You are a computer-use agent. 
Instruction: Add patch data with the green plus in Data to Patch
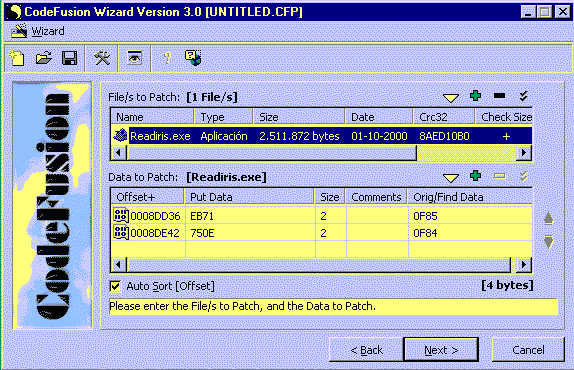pyautogui.click(x=475, y=176)
